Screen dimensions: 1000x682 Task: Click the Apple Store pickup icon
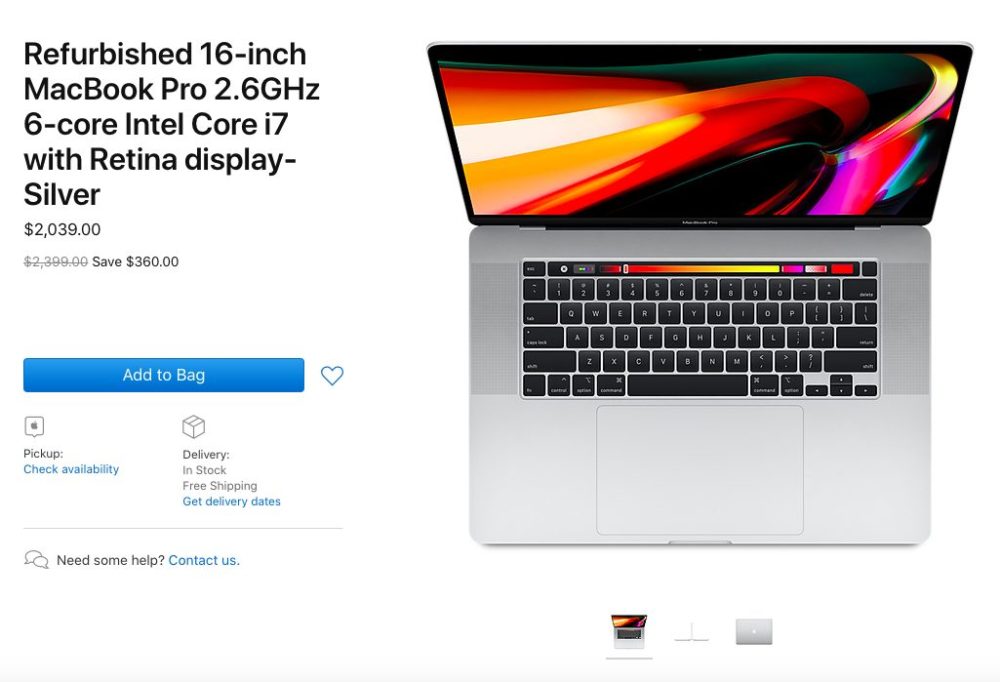coord(34,426)
